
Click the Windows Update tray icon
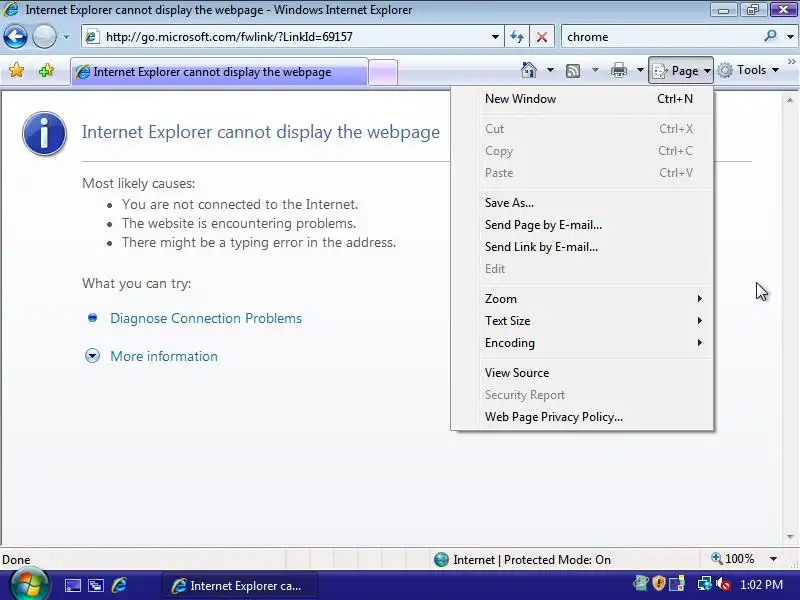[677, 584]
